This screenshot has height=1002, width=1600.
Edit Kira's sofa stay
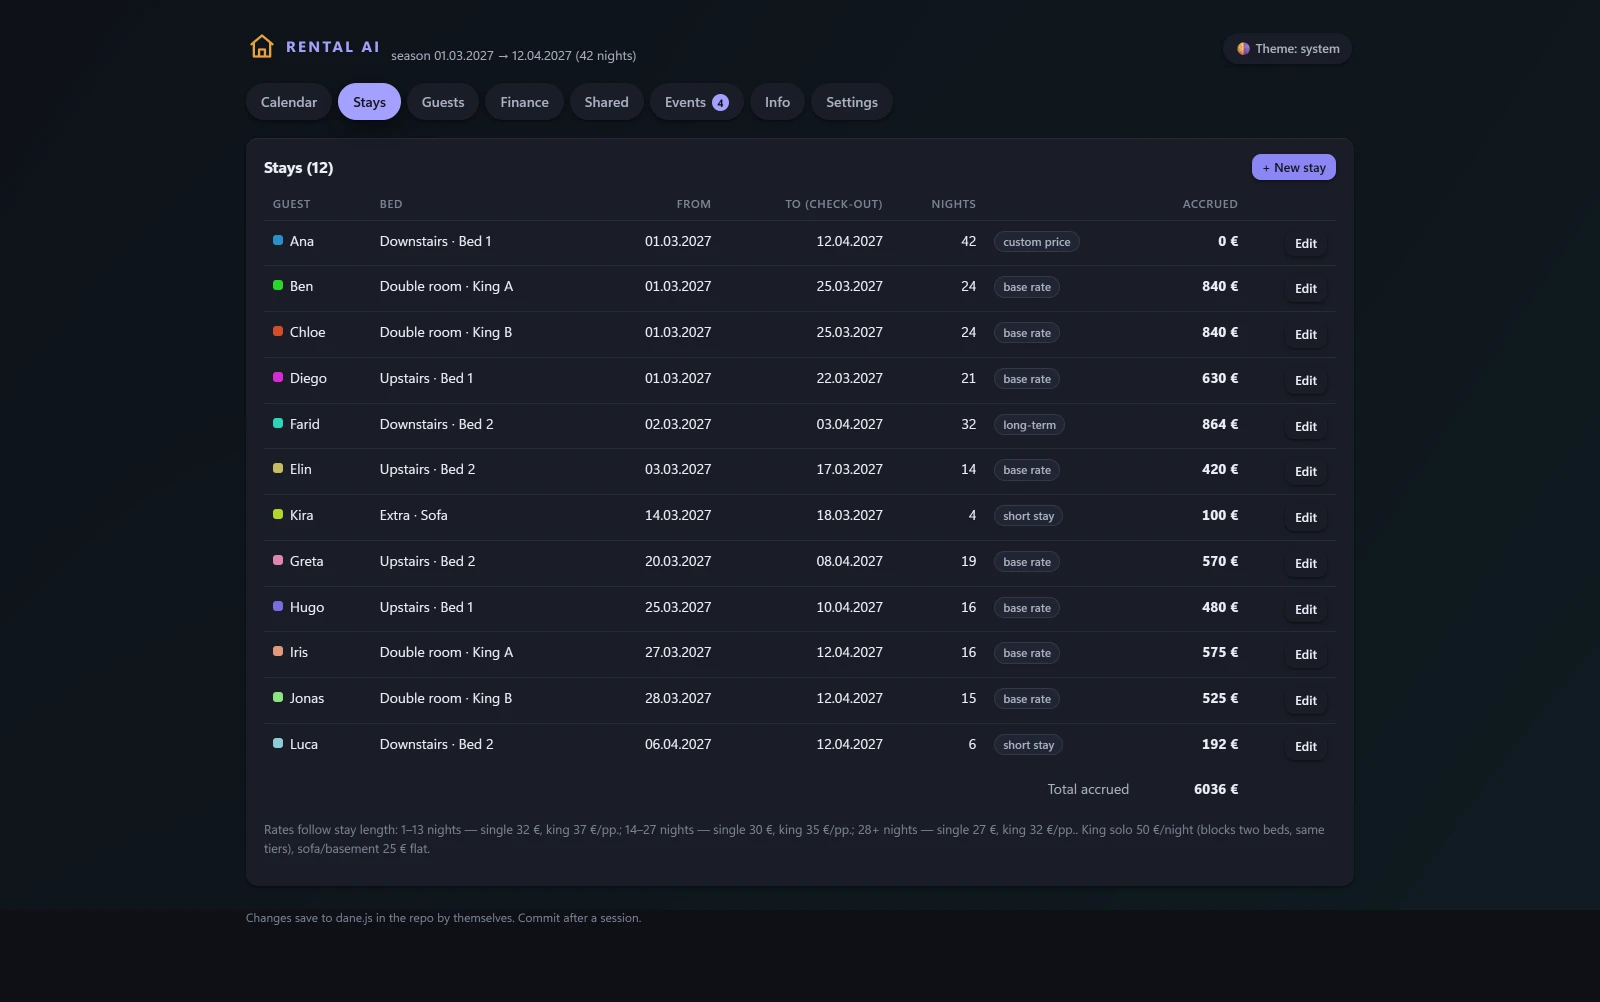[1306, 517]
